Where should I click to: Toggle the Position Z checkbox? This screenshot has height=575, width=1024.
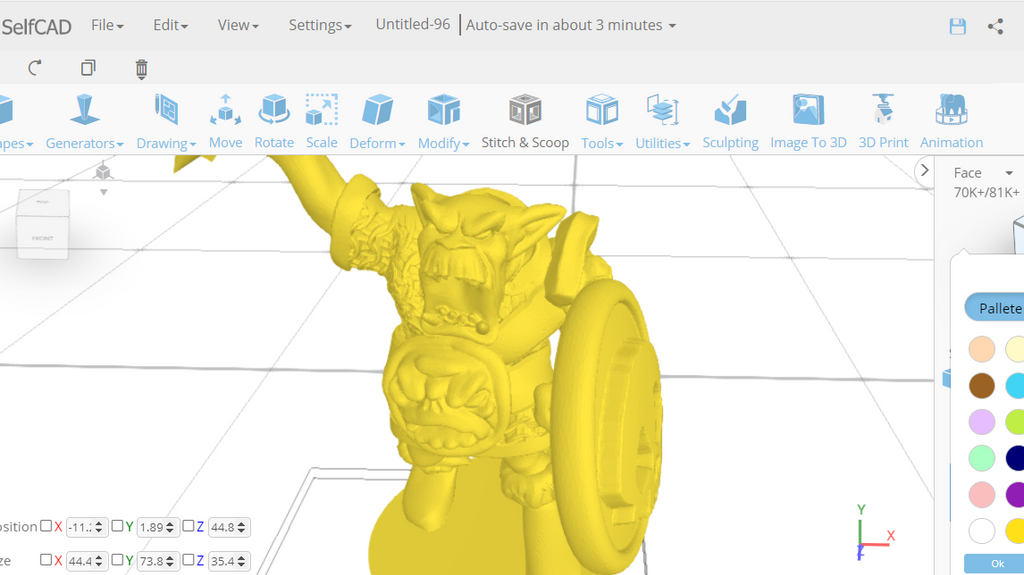[x=188, y=526]
